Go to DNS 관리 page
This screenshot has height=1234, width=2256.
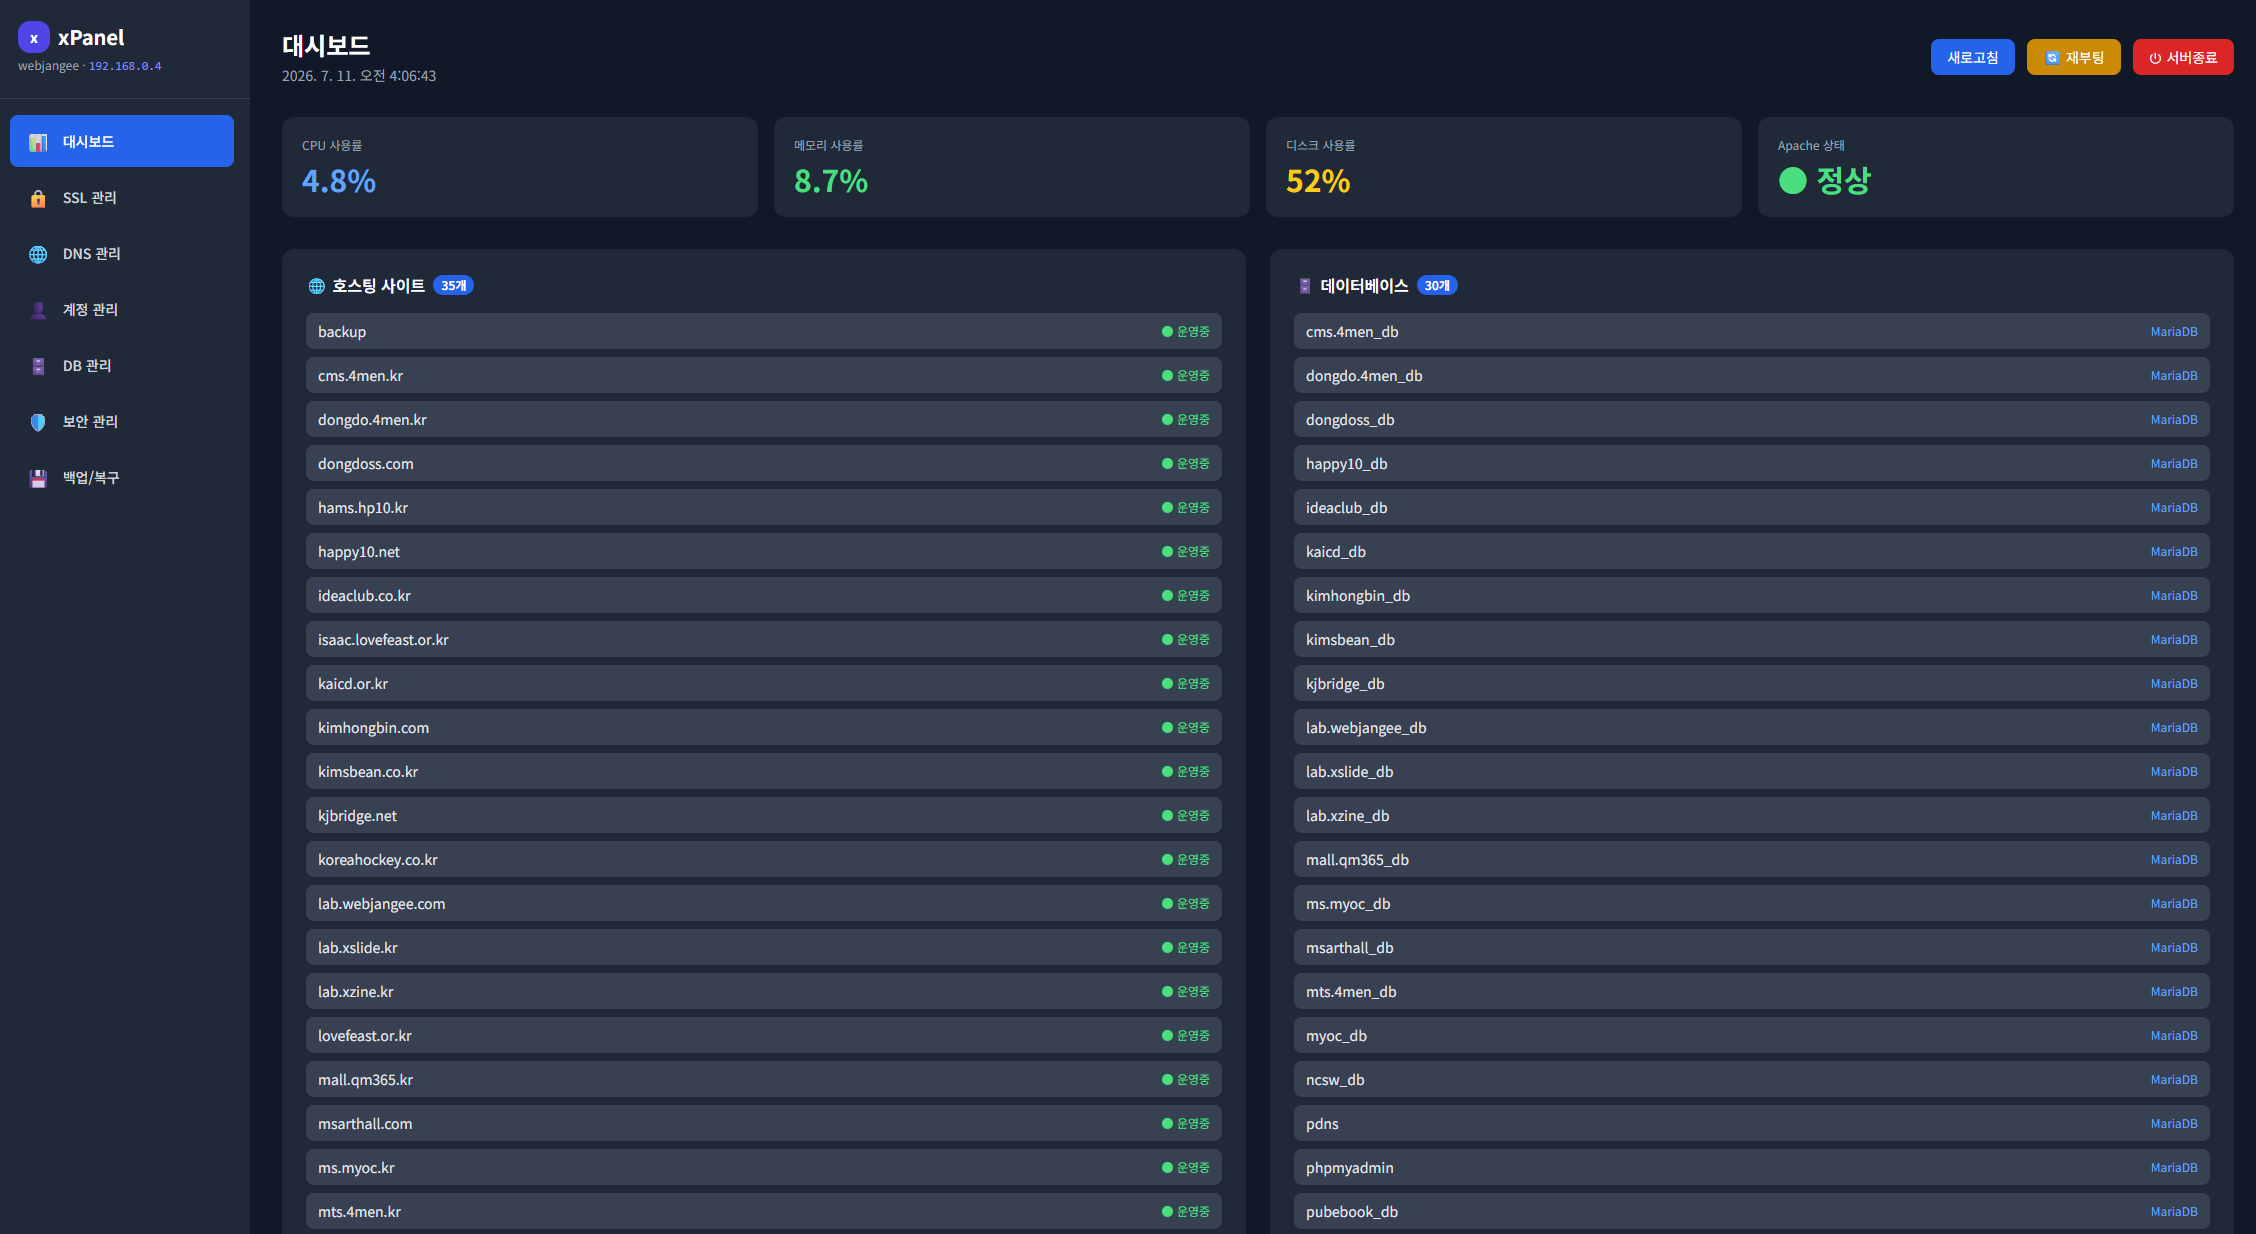pyautogui.click(x=122, y=253)
